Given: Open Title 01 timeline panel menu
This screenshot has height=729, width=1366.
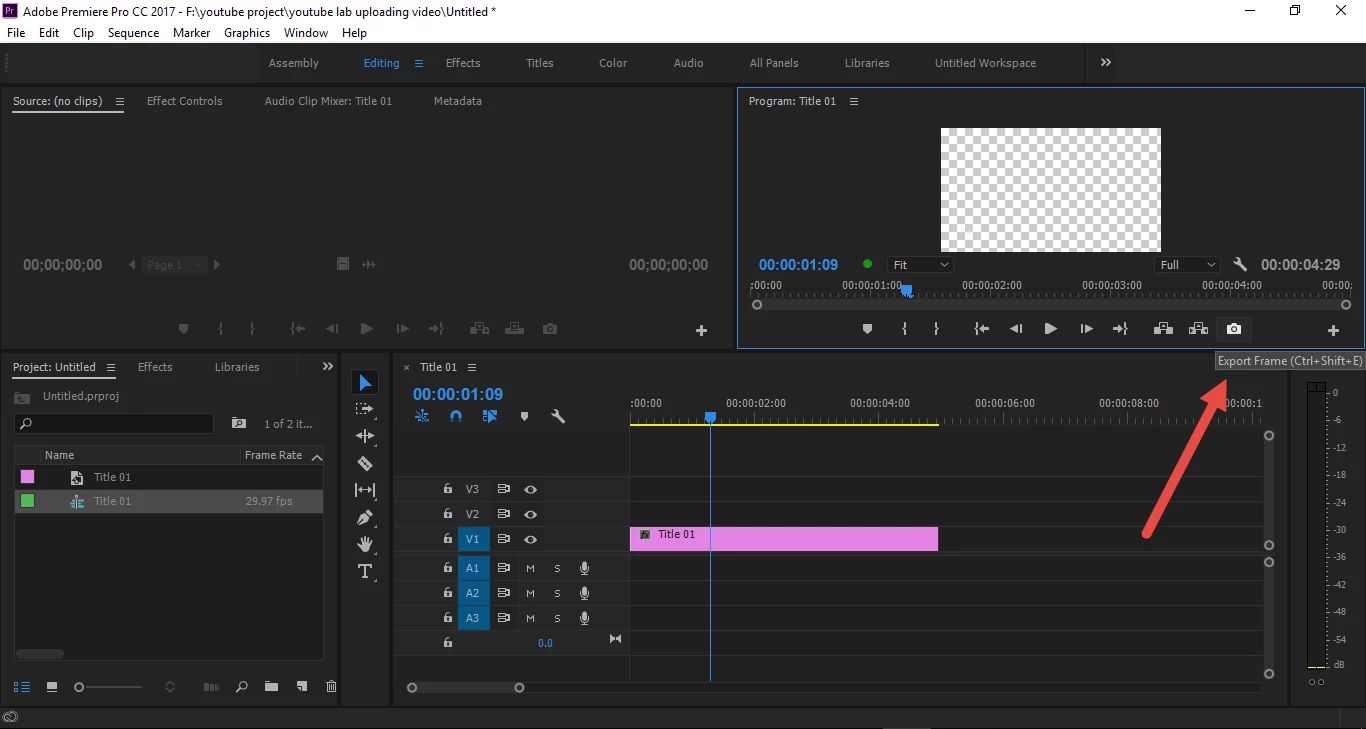Looking at the screenshot, I should click(x=472, y=367).
